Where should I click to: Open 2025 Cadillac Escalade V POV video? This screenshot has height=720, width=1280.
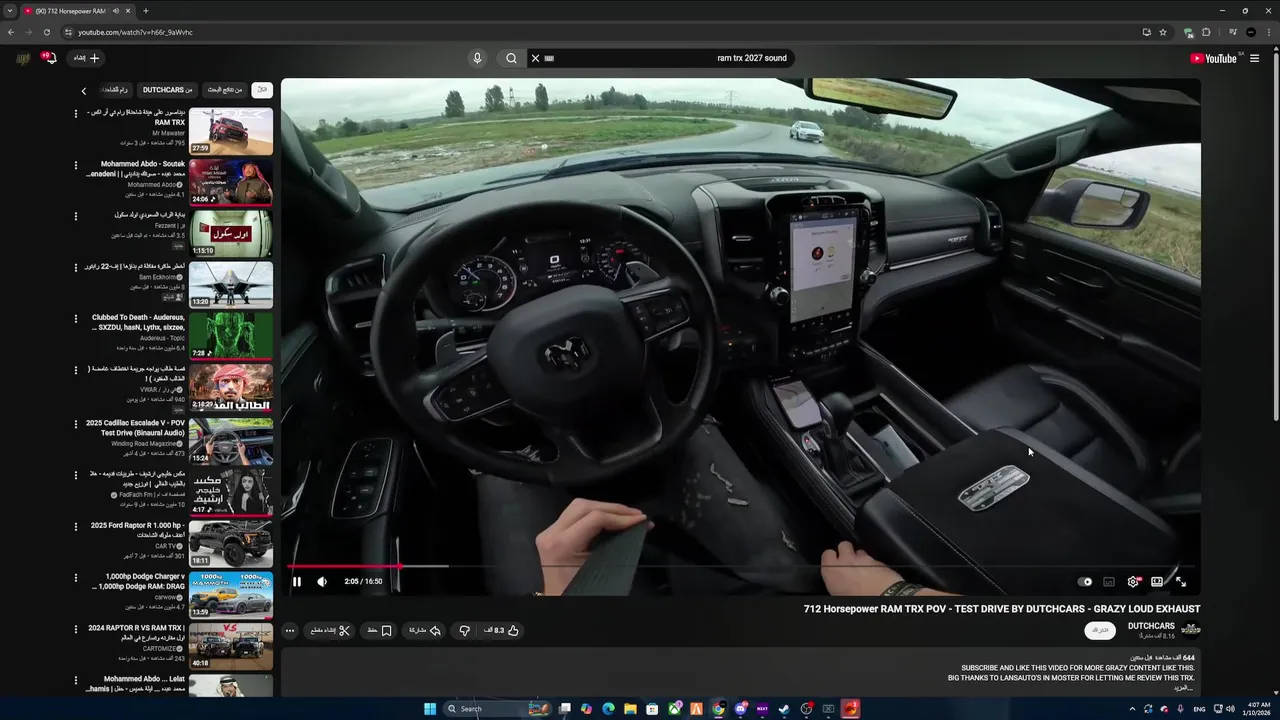pyautogui.click(x=231, y=441)
